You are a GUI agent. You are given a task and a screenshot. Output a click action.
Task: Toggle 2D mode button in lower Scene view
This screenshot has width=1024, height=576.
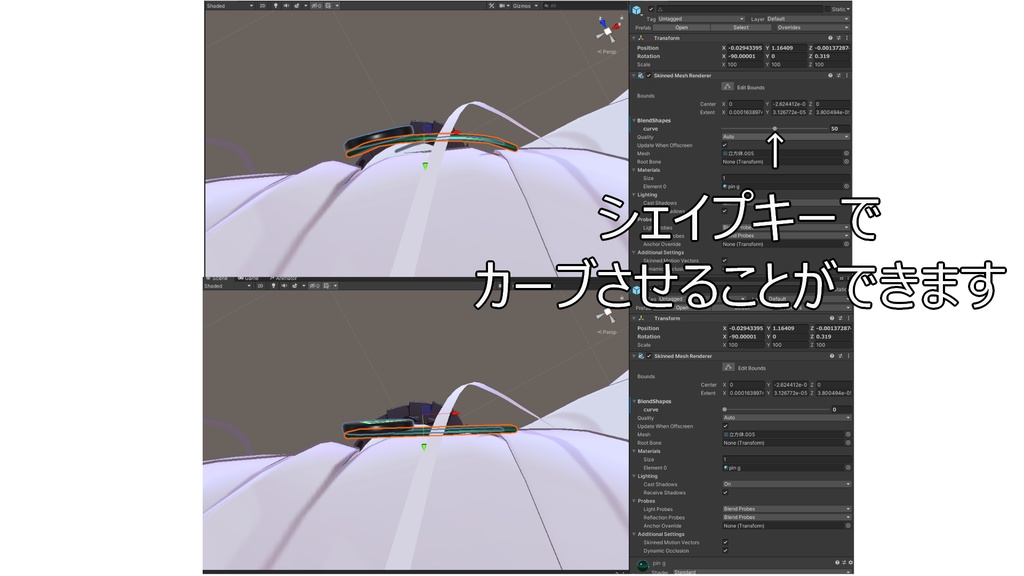260,285
